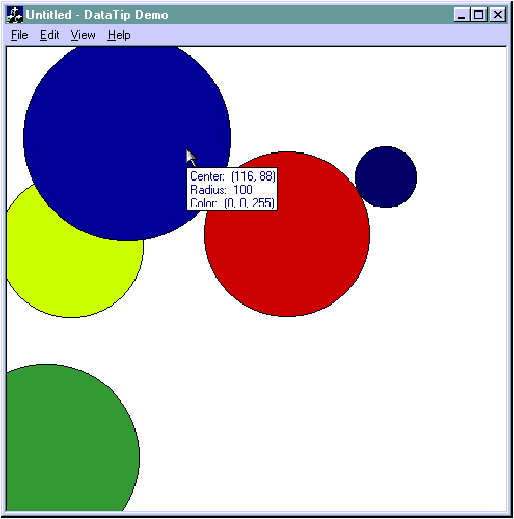The image size is (514, 519).
Task: Open the Edit menu
Action: point(50,35)
